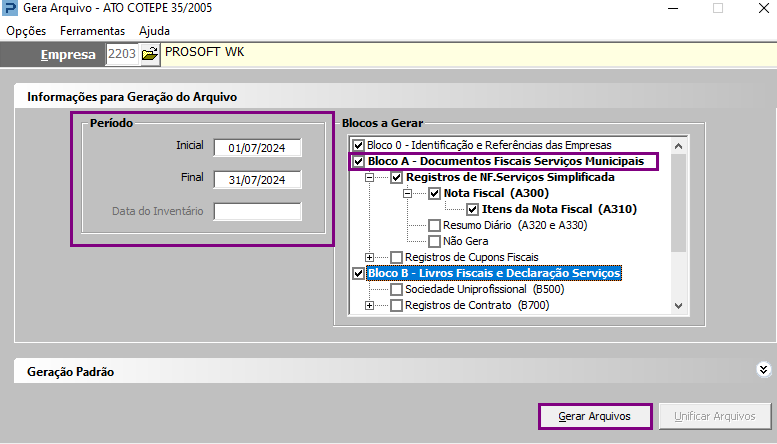Open the Empresa folder browse icon
Image resolution: width=777 pixels, height=444 pixels.
click(x=149, y=54)
